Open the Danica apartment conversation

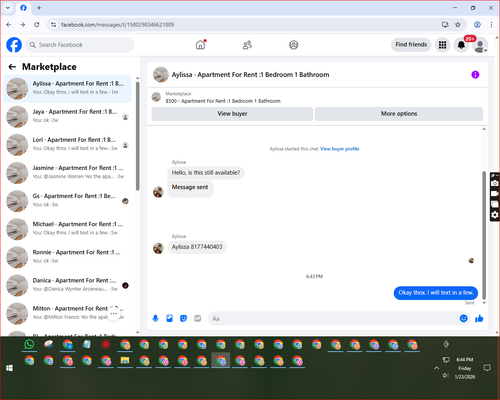pyautogui.click(x=68, y=285)
